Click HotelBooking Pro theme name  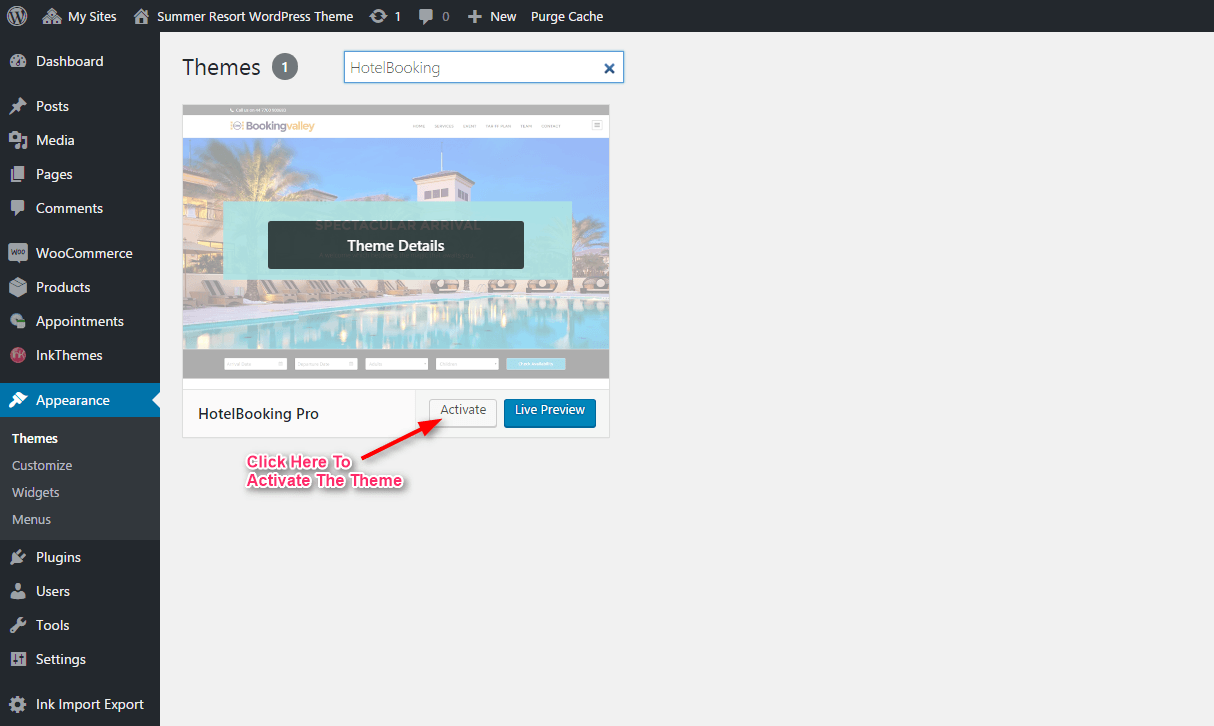[259, 413]
